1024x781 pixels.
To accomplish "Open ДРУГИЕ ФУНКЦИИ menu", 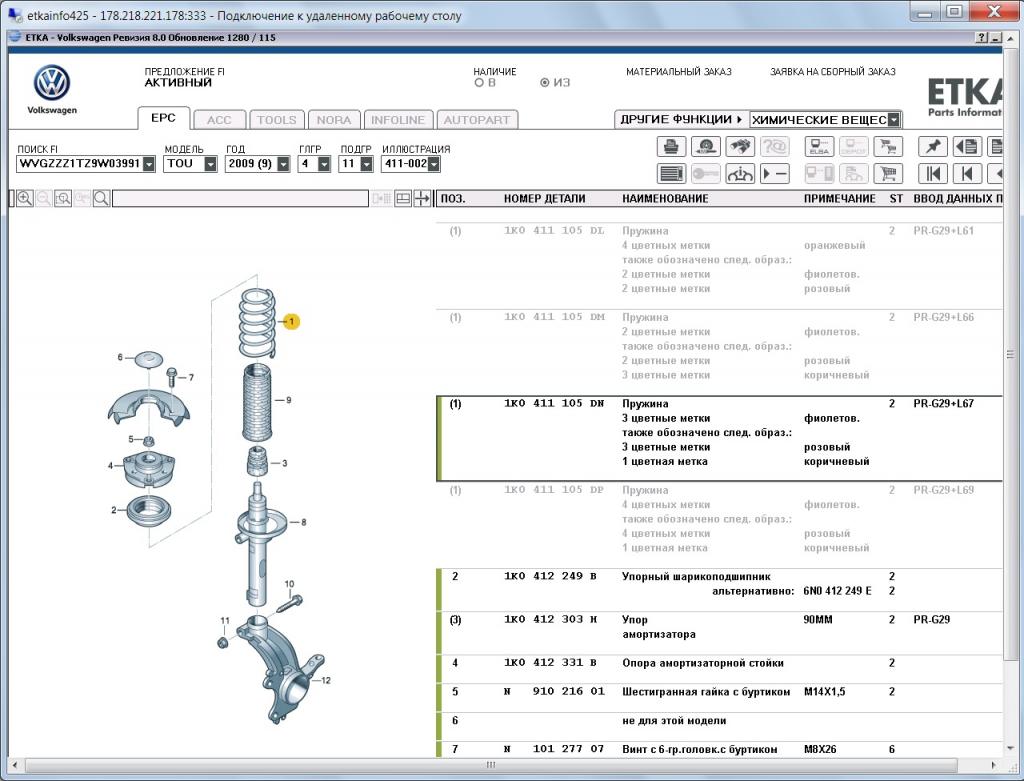I will point(681,120).
